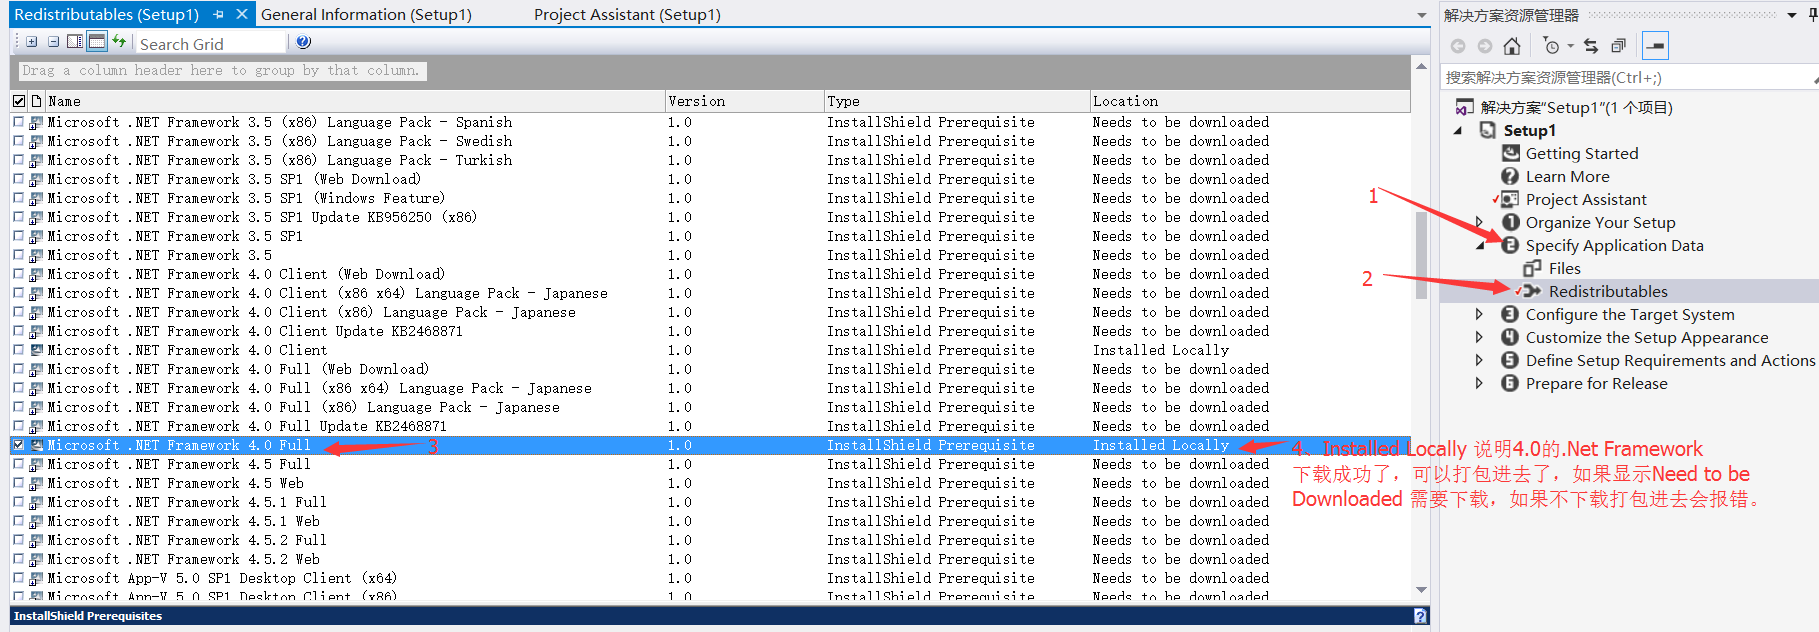Sort by the Type column header
Image resolution: width=1819 pixels, height=632 pixels.
(957, 101)
